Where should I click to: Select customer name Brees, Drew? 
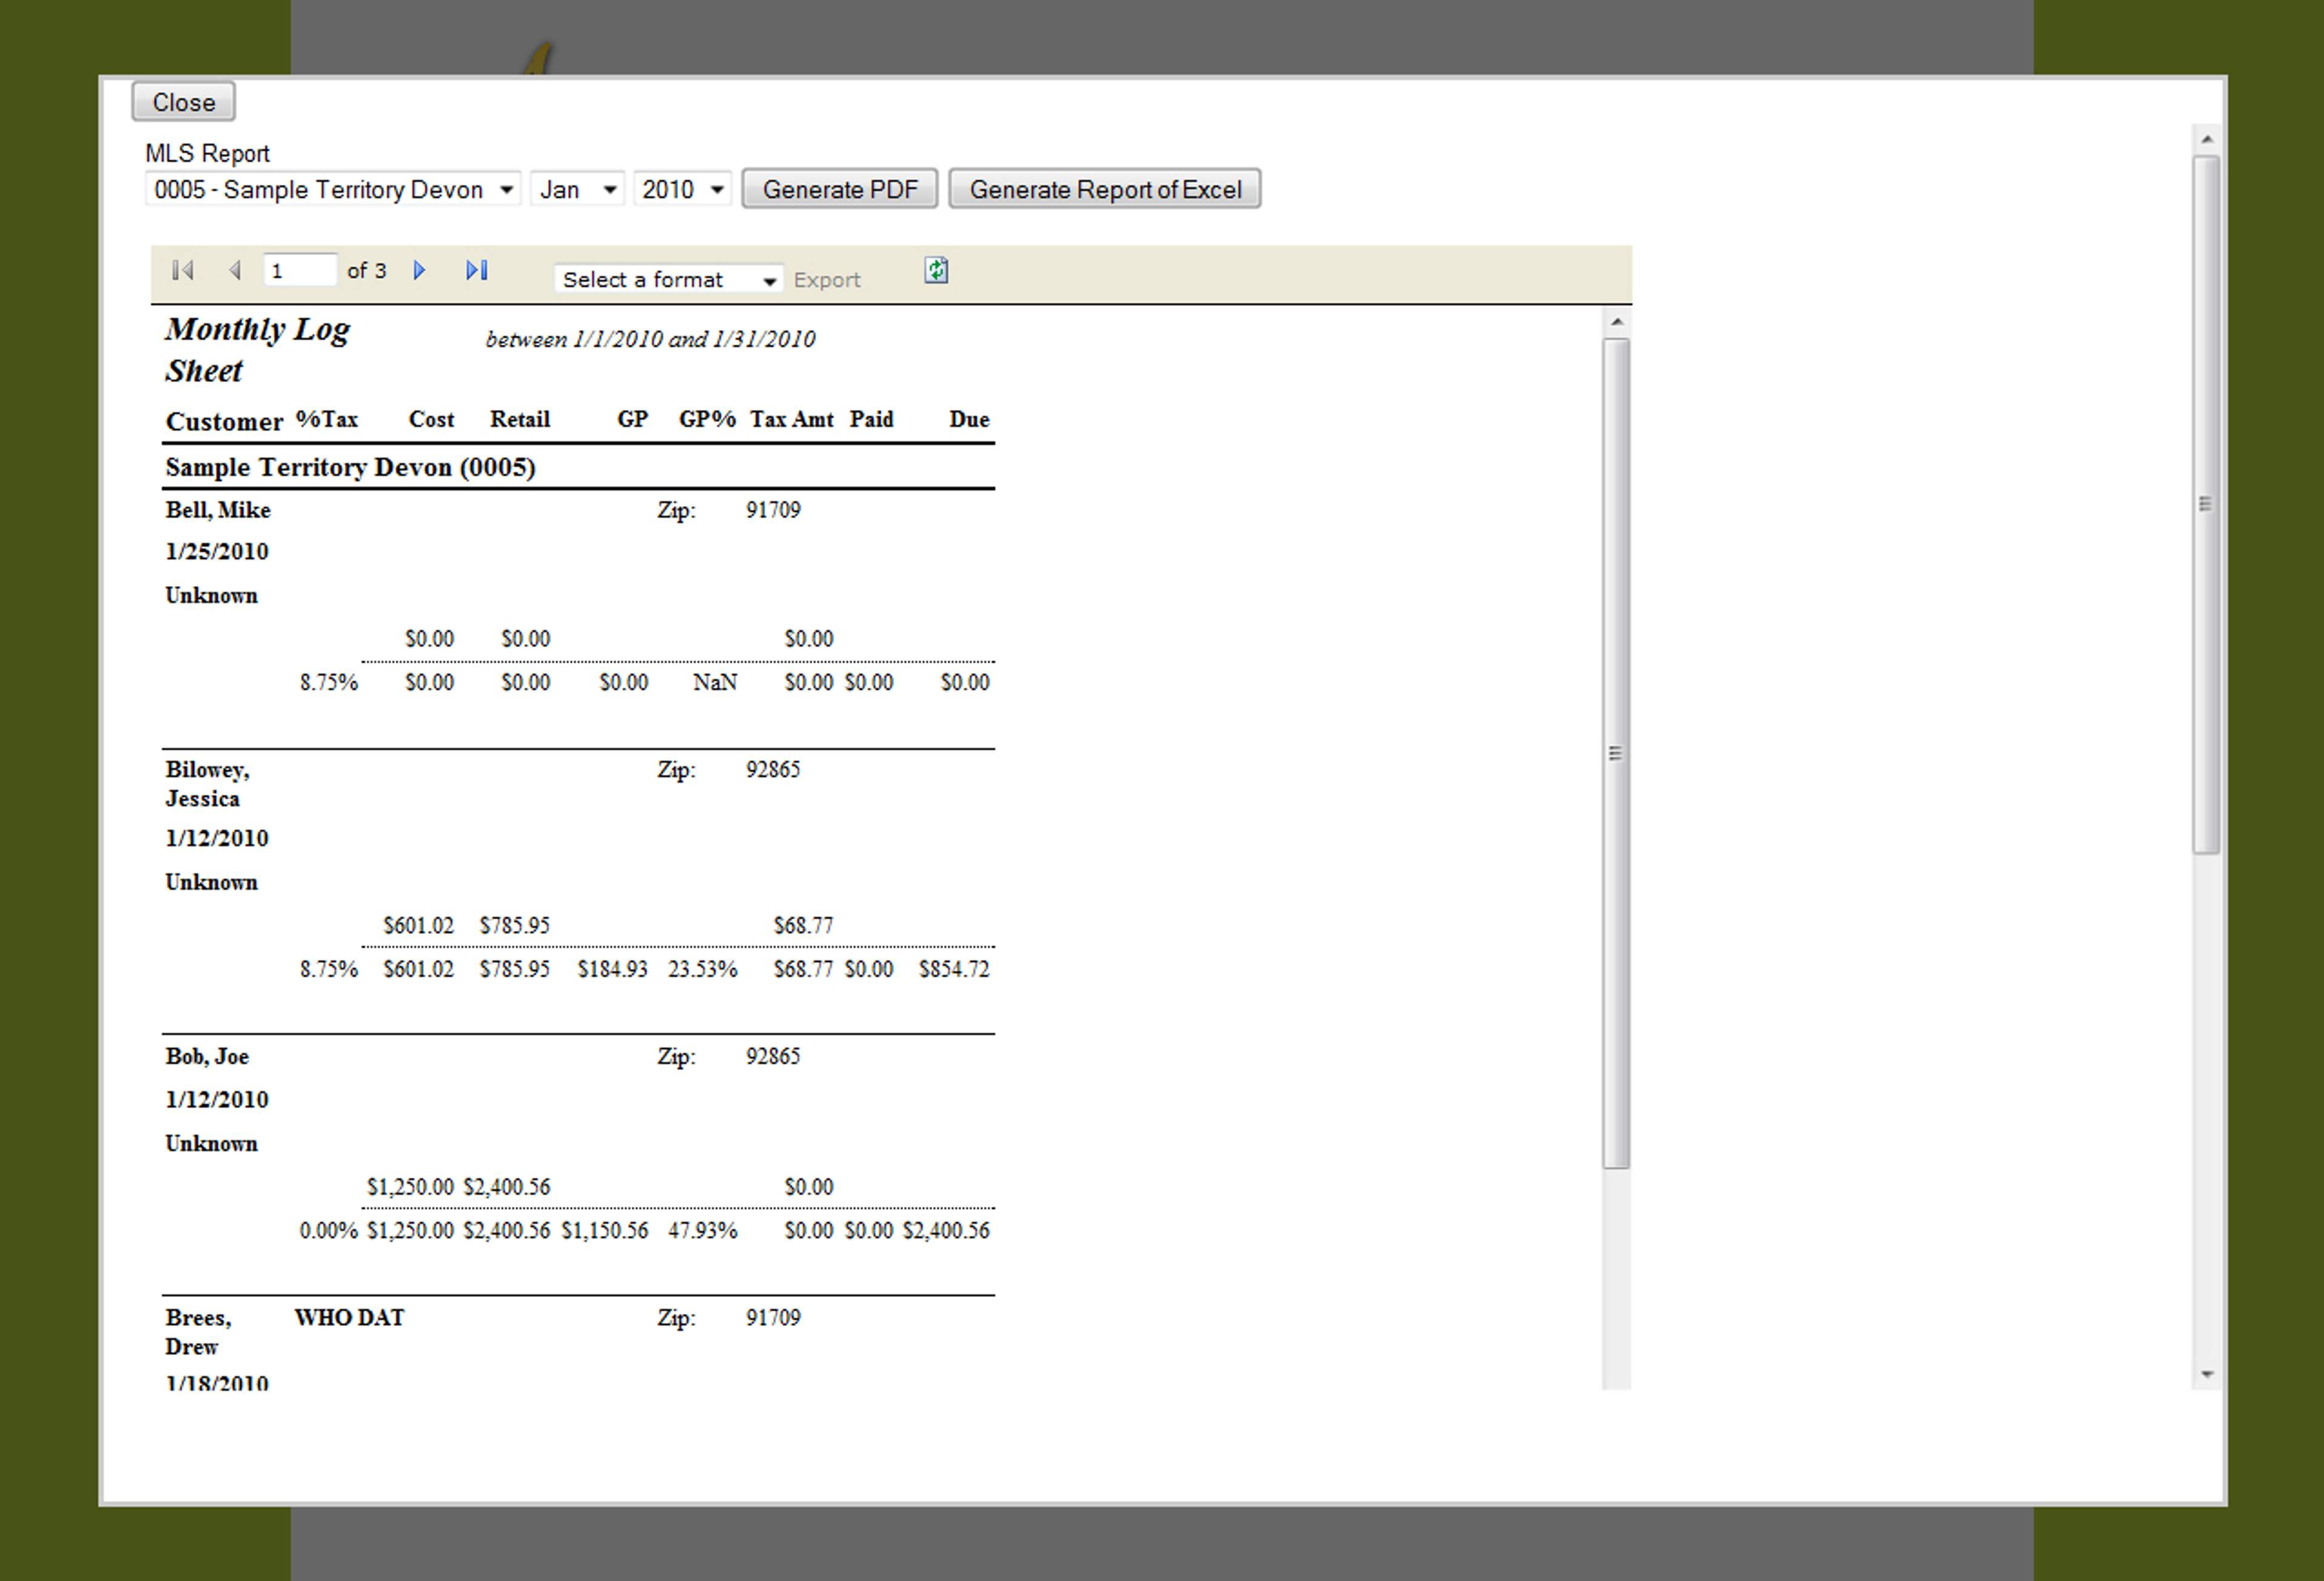click(x=198, y=1332)
